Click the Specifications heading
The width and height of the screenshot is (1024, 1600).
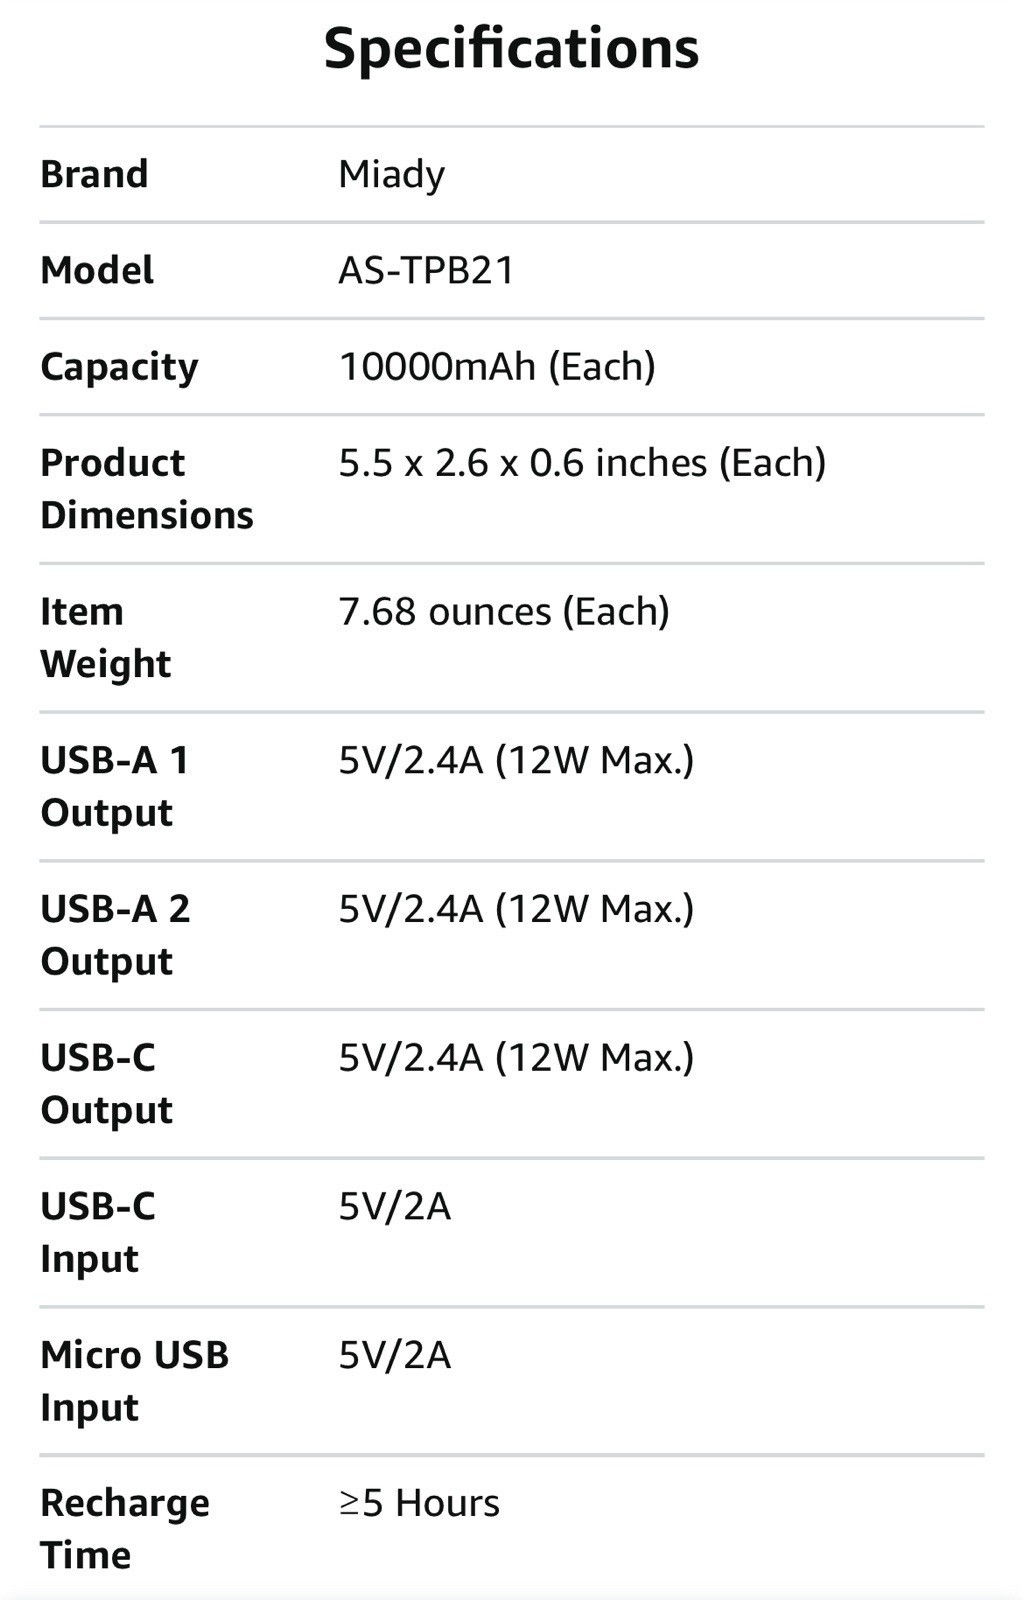click(511, 48)
